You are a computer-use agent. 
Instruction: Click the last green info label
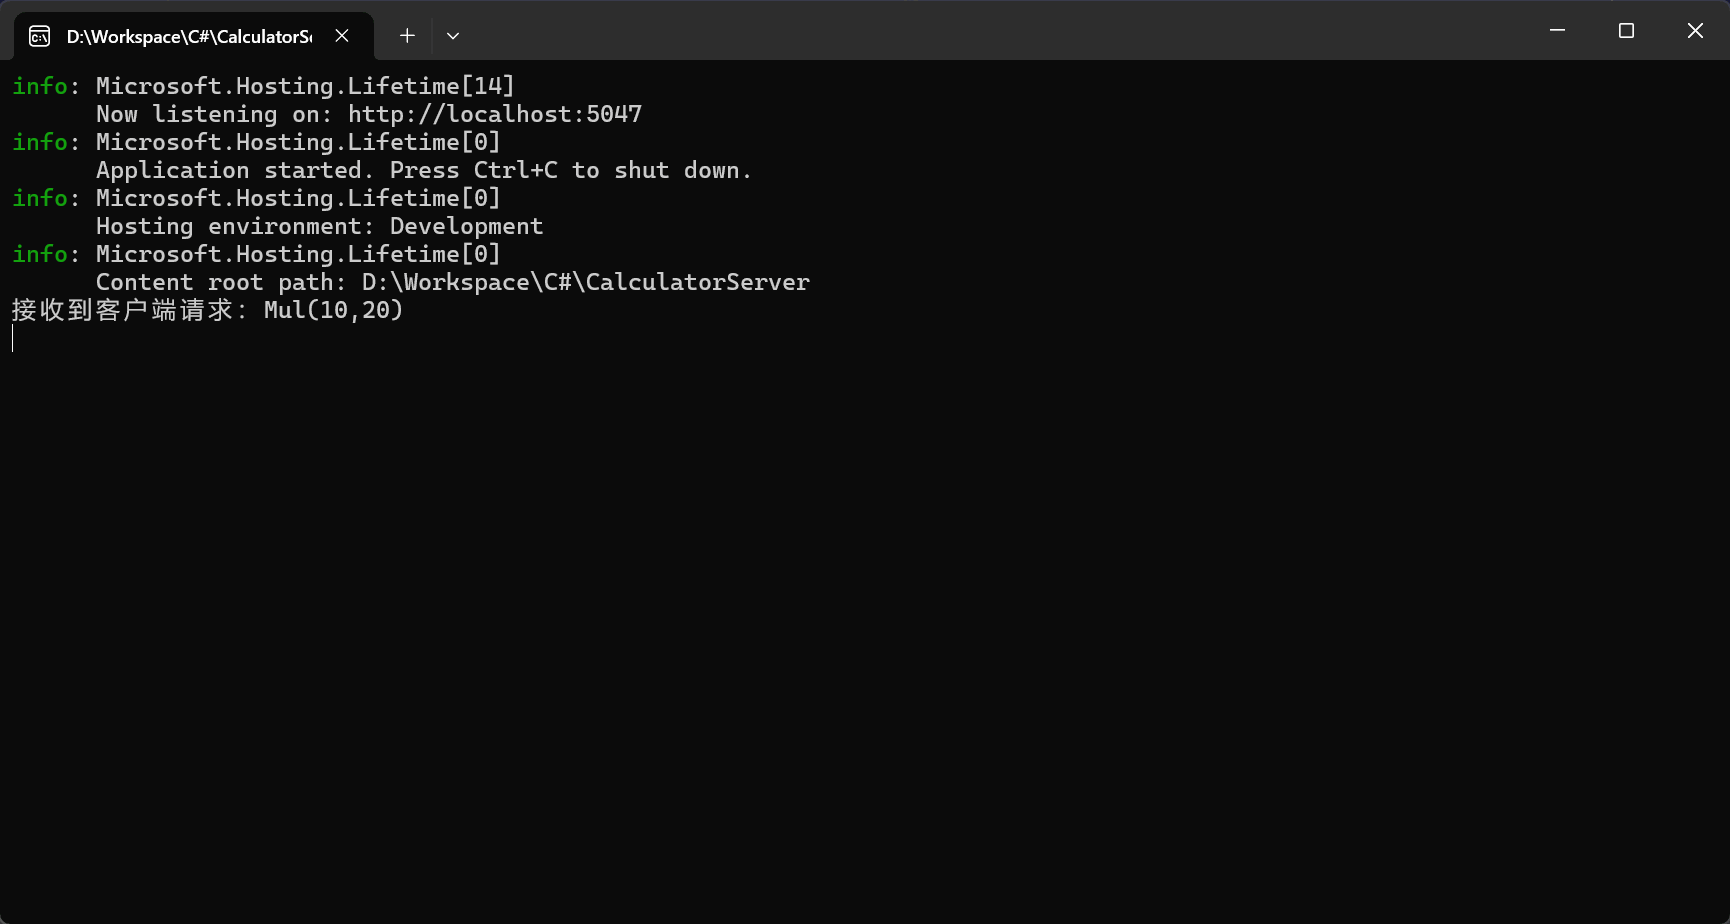tap(40, 254)
